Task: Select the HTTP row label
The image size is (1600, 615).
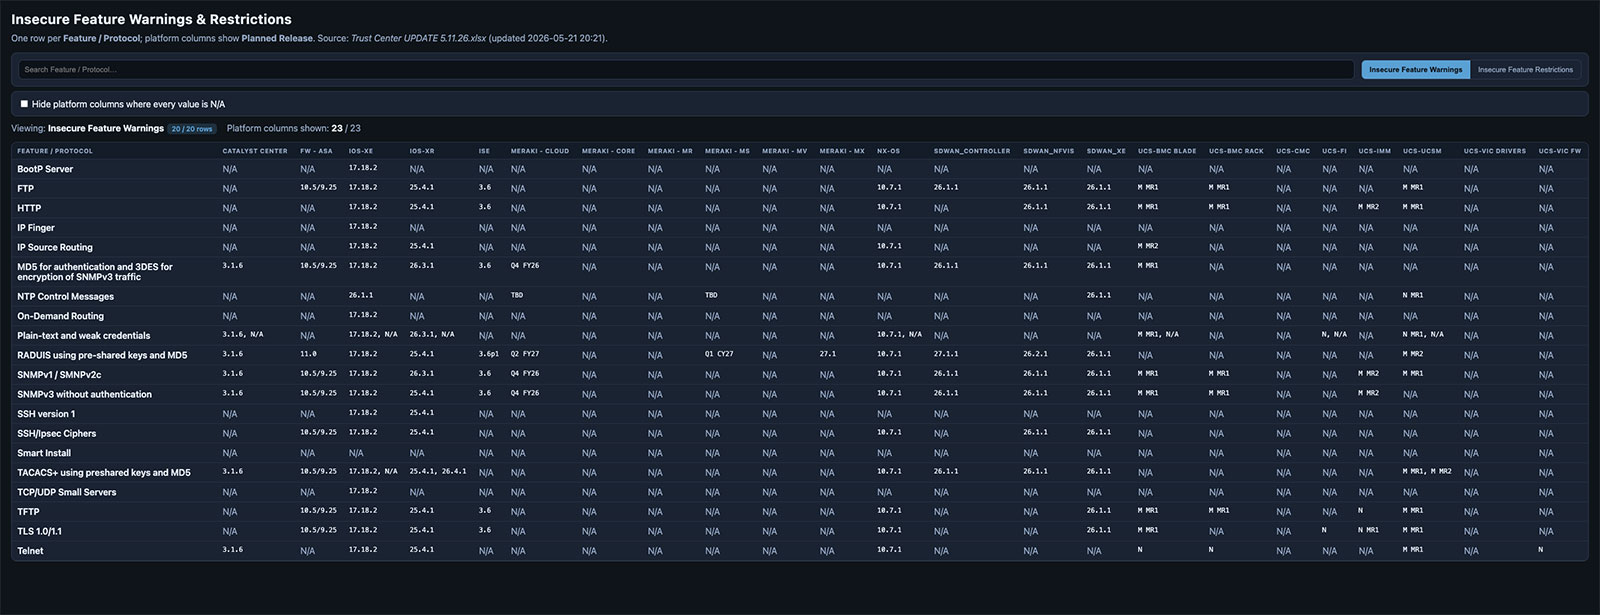Action: click(29, 208)
